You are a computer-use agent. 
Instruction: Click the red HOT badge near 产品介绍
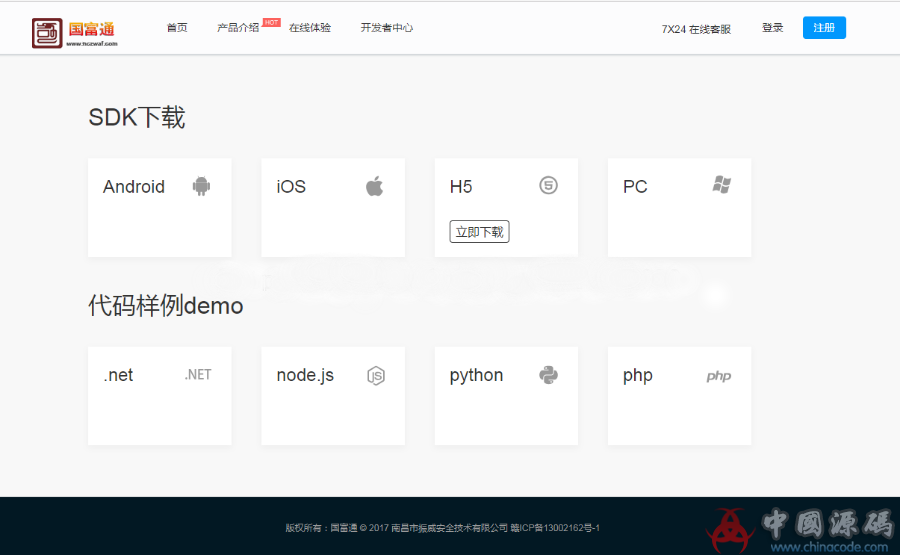pyautogui.click(x=271, y=22)
